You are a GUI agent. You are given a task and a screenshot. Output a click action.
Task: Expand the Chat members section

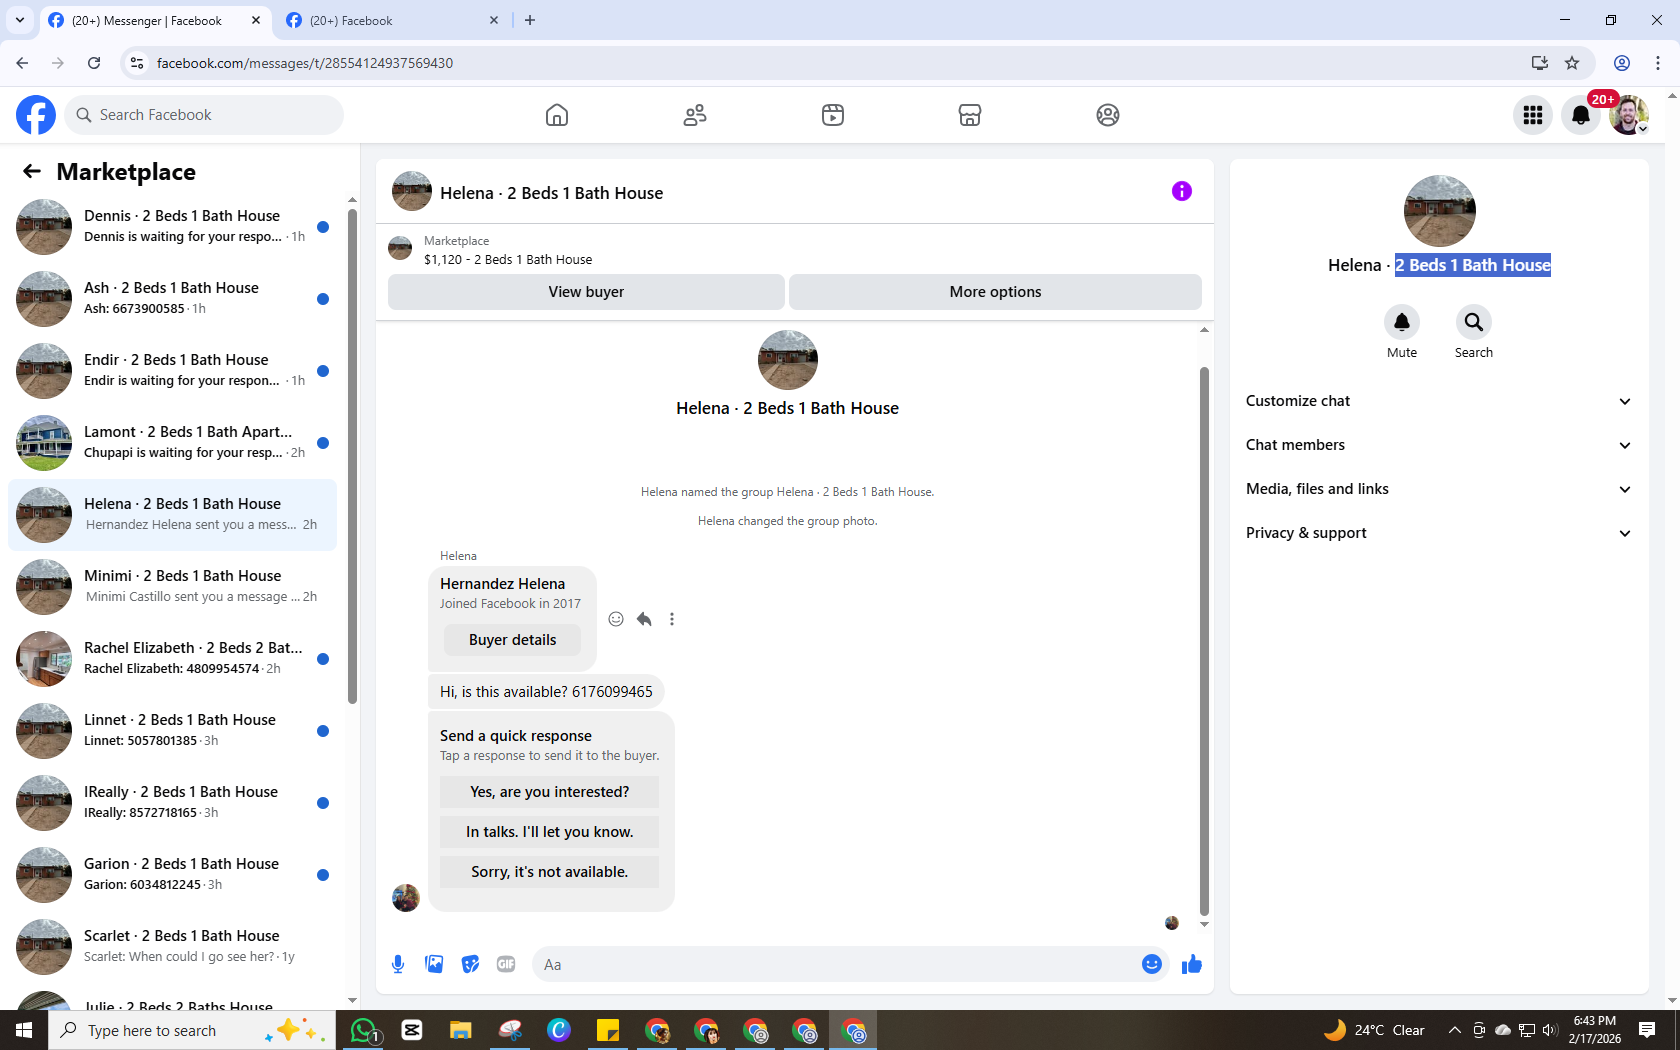pos(1439,445)
